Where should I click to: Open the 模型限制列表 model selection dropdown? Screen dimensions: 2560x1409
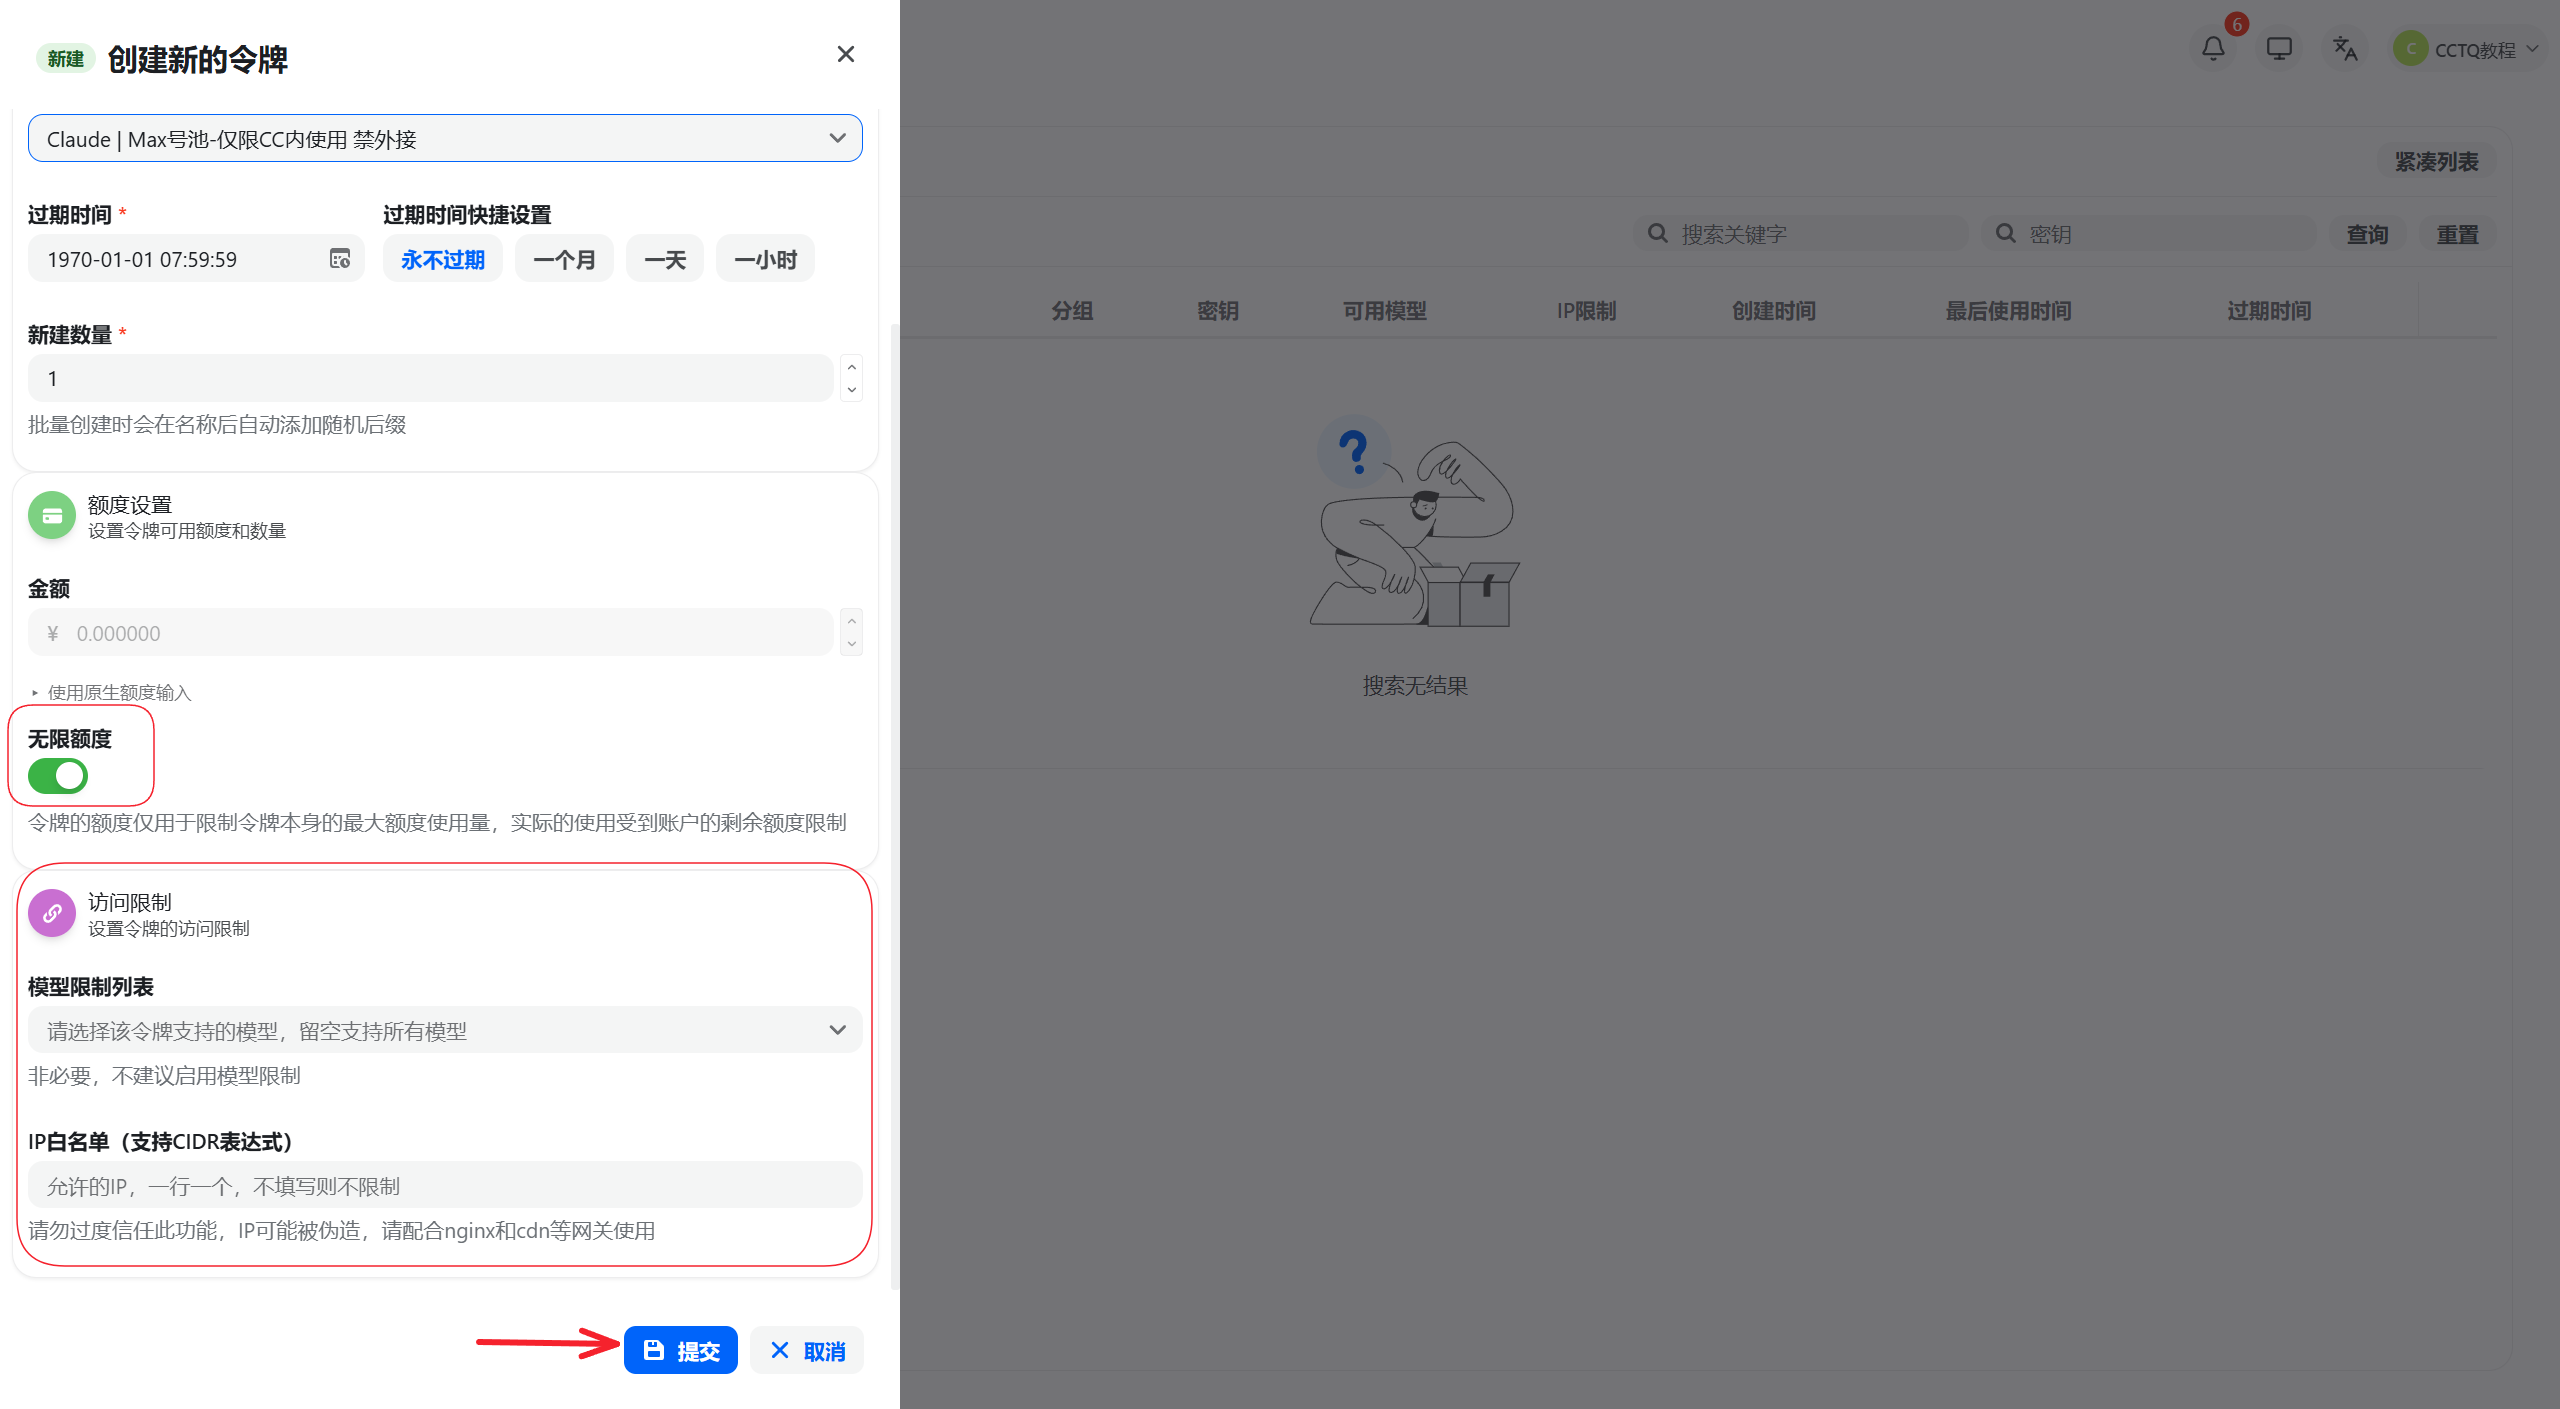(445, 1030)
